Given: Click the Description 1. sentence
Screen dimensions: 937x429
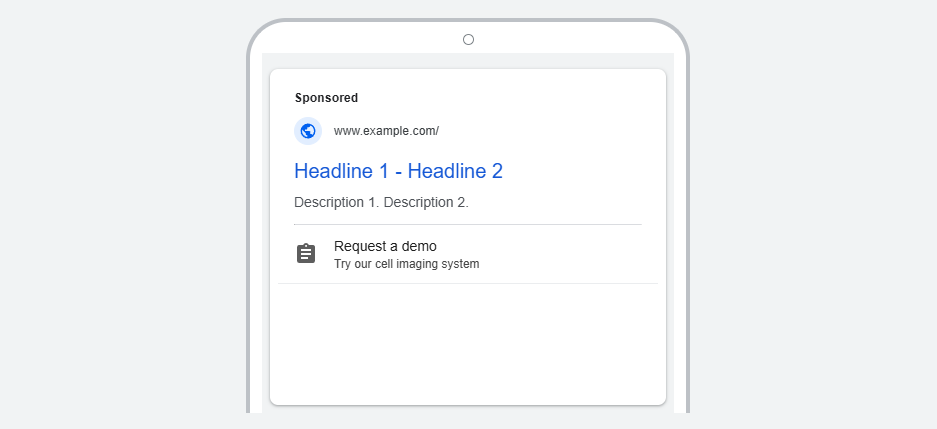Looking at the screenshot, I should coord(336,202).
